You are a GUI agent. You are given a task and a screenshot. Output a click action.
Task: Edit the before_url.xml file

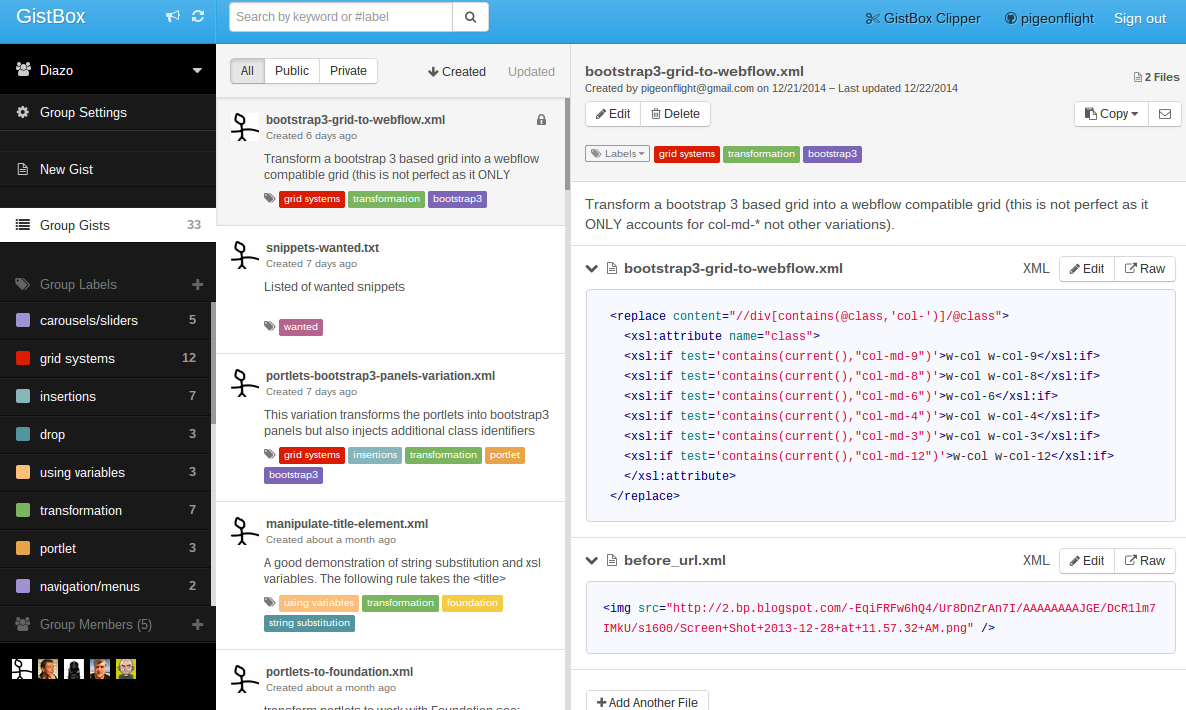pos(1087,560)
